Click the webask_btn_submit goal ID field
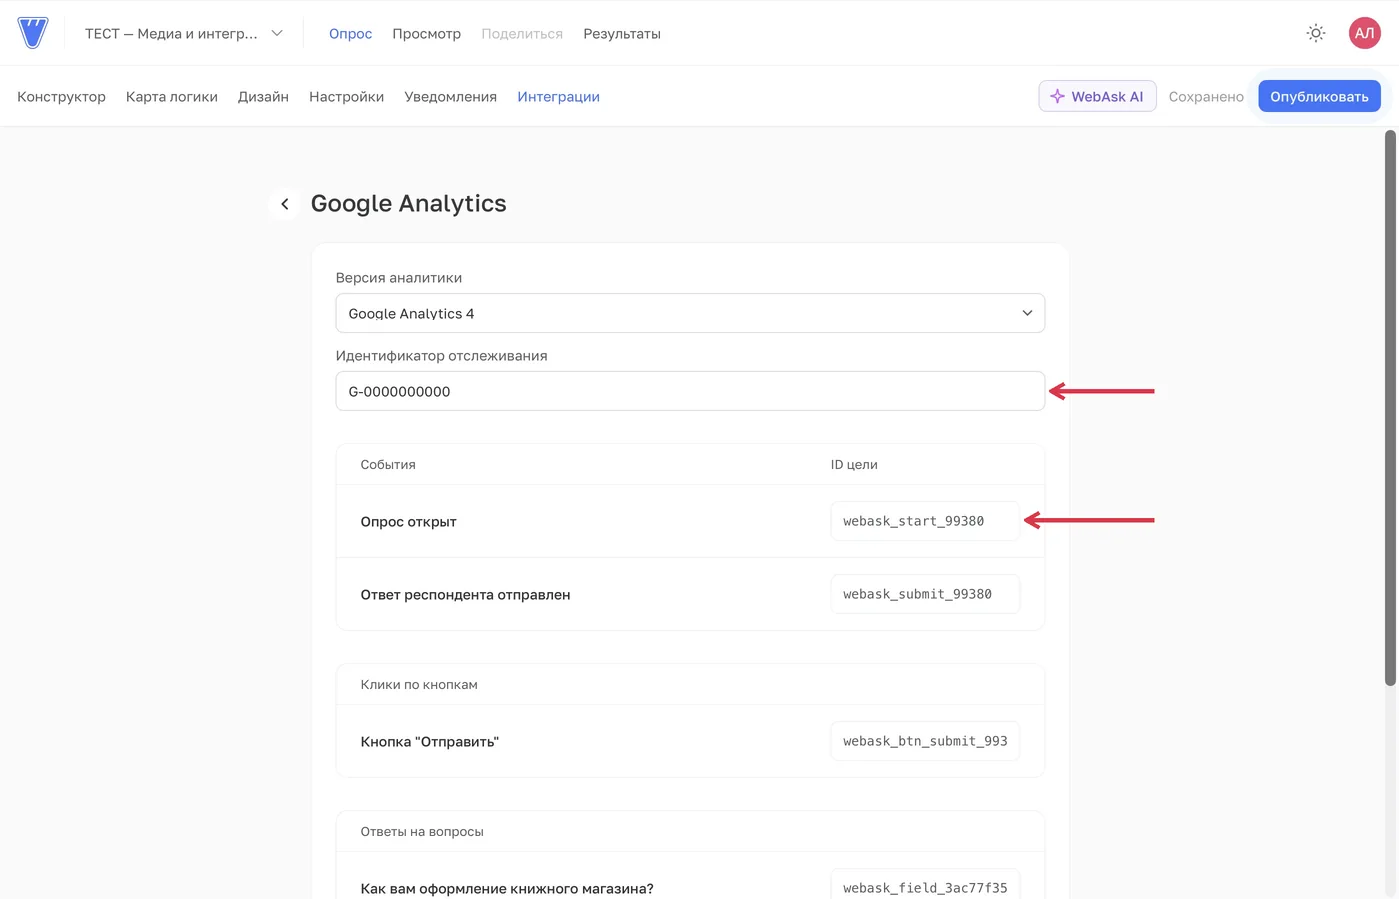Viewport: 1399px width, 899px height. [x=925, y=741]
